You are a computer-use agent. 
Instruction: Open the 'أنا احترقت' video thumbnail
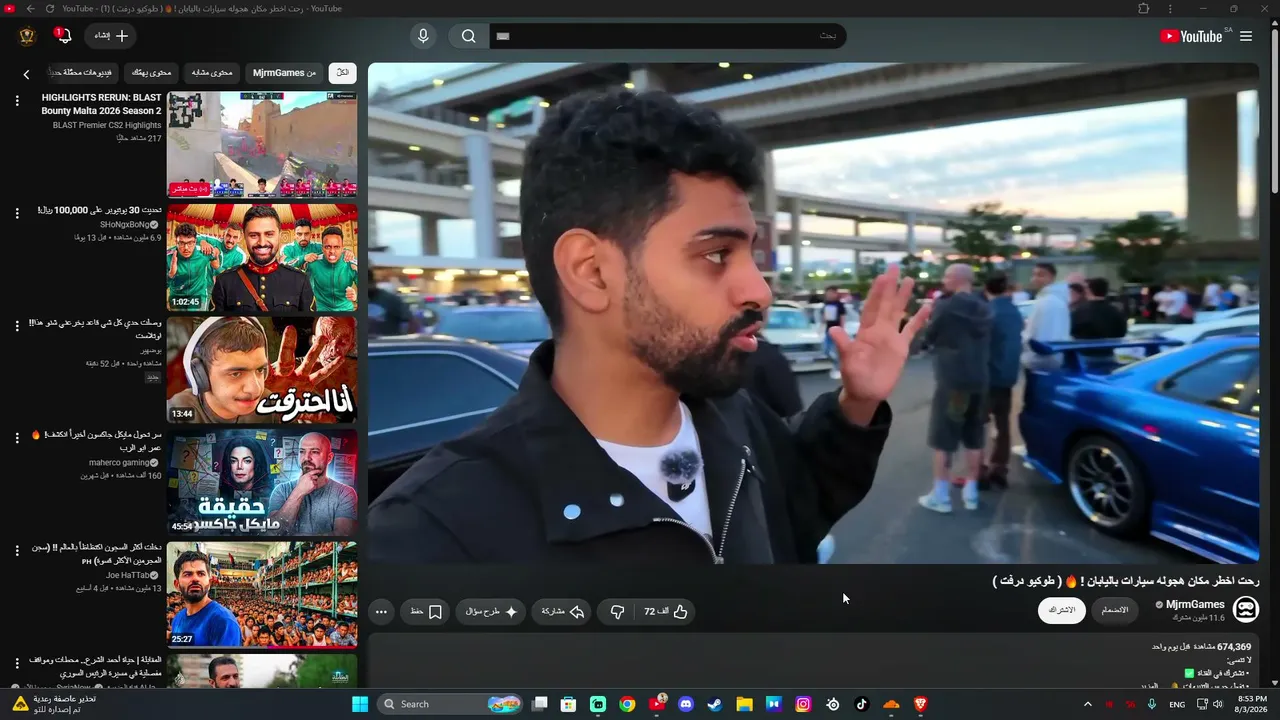[262, 370]
